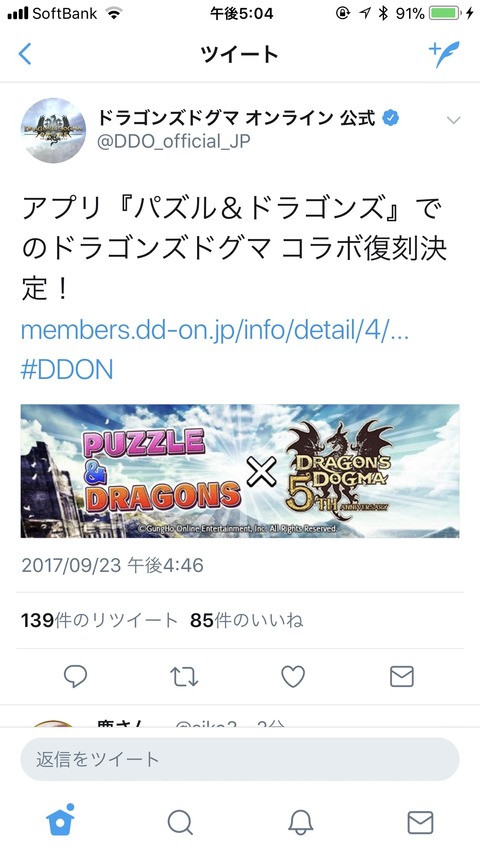This screenshot has width=480, height=854.
Task: Switch to the Search tab
Action: click(180, 822)
